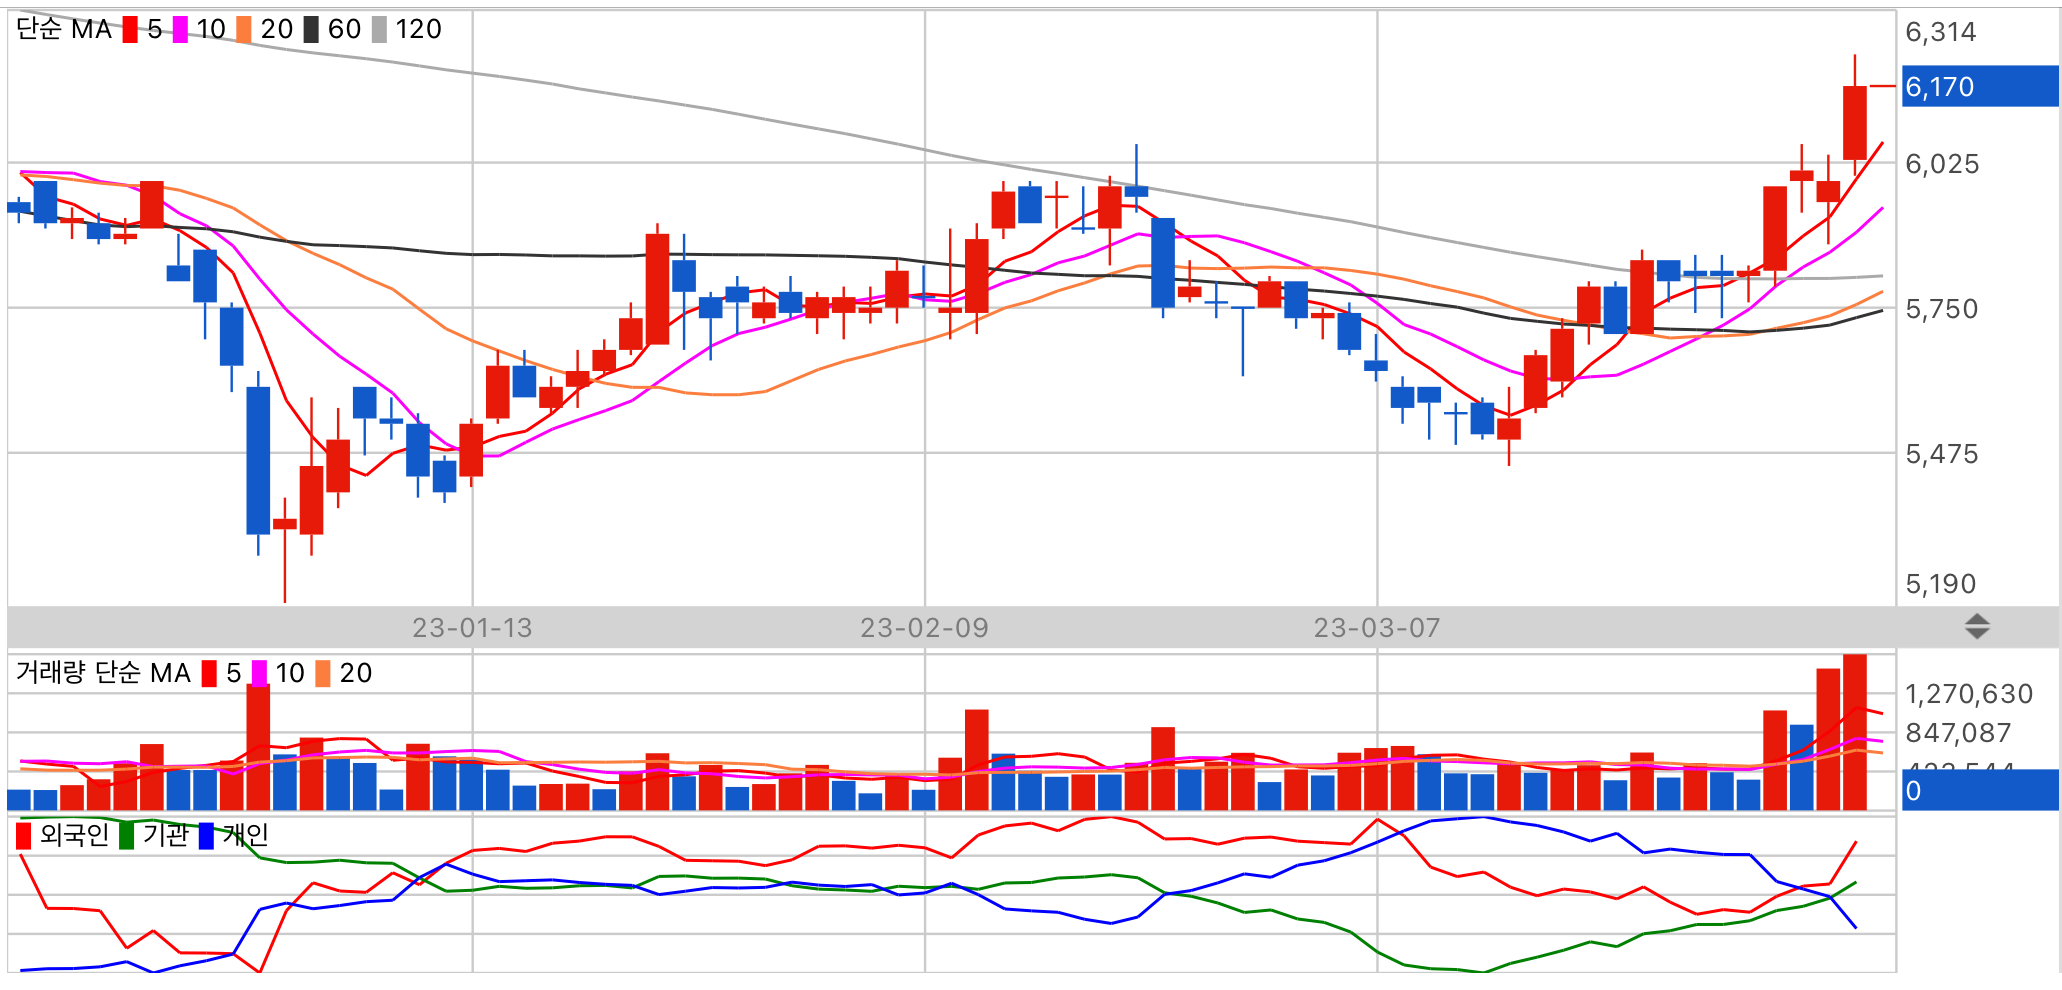Click the blue 0 value box on volume axis
Image resolution: width=2062 pixels, height=990 pixels.
click(x=1979, y=790)
